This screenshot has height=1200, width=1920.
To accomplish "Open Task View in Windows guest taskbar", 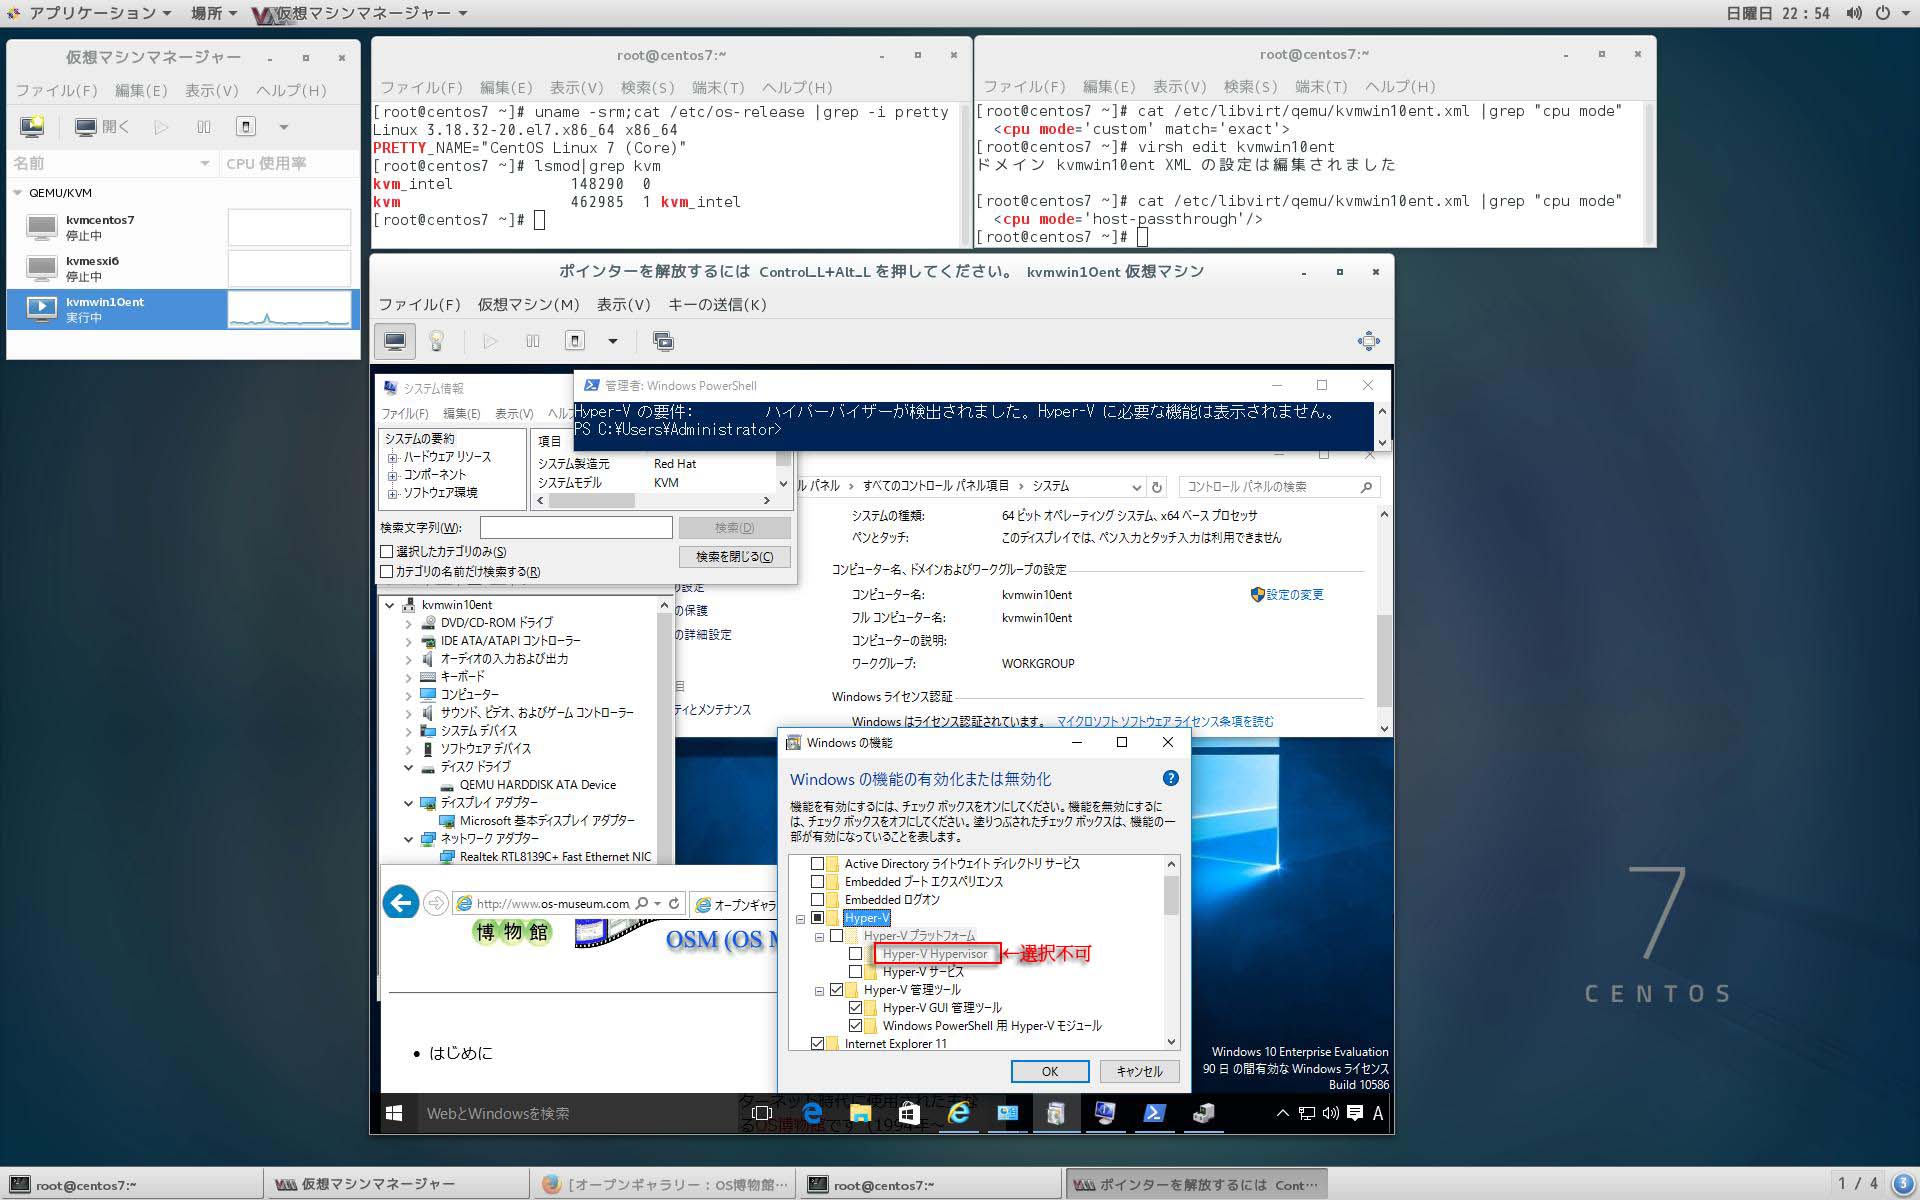I will [762, 1113].
